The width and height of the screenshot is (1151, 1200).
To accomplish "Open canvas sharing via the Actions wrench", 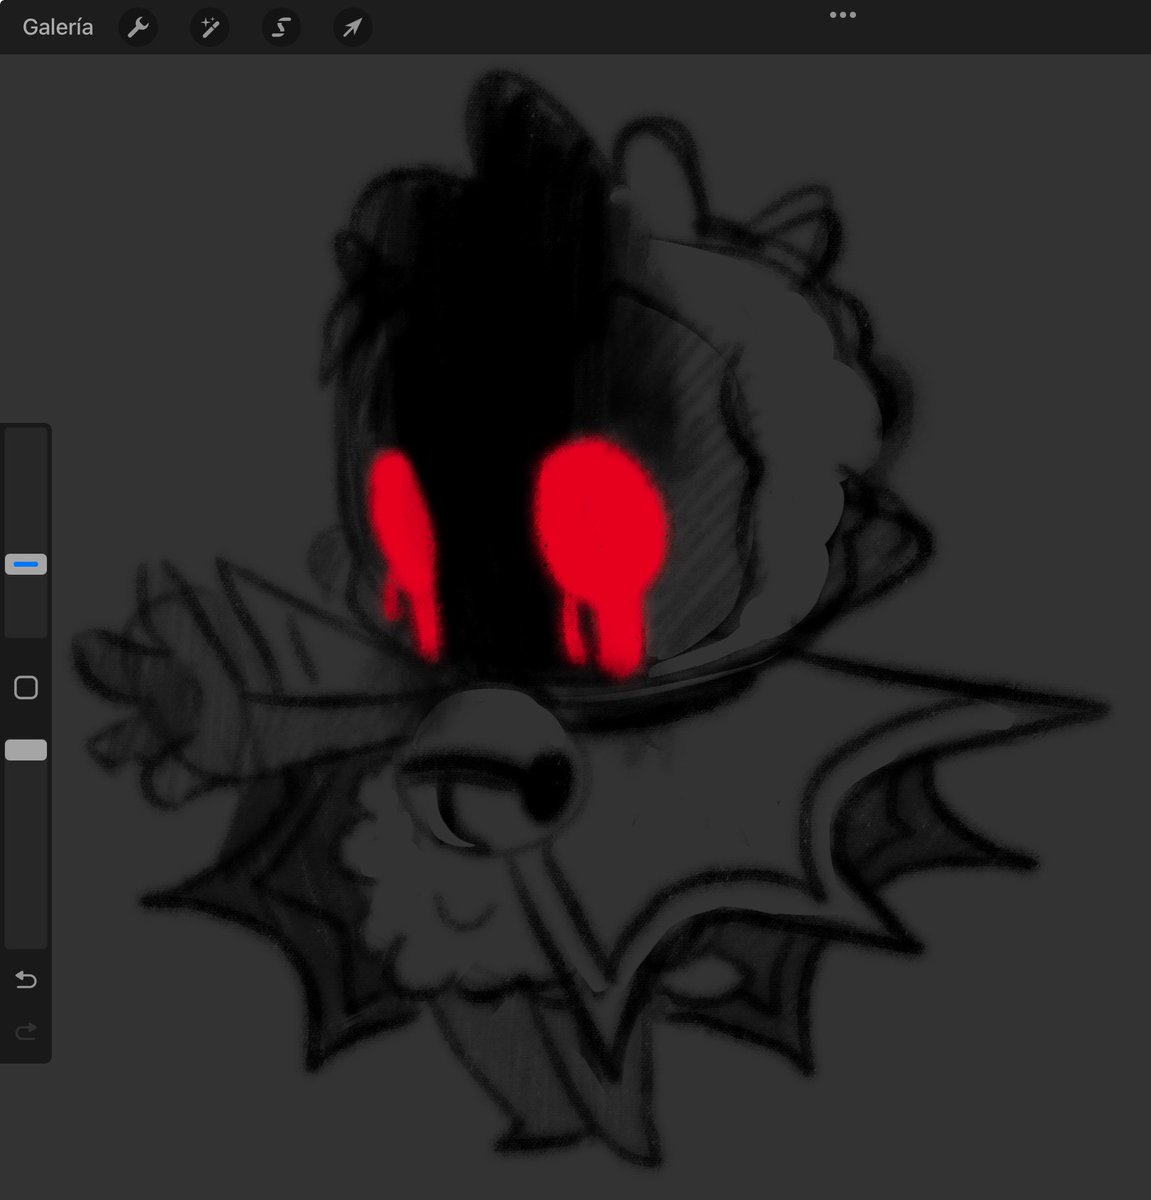I will click(x=138, y=27).
